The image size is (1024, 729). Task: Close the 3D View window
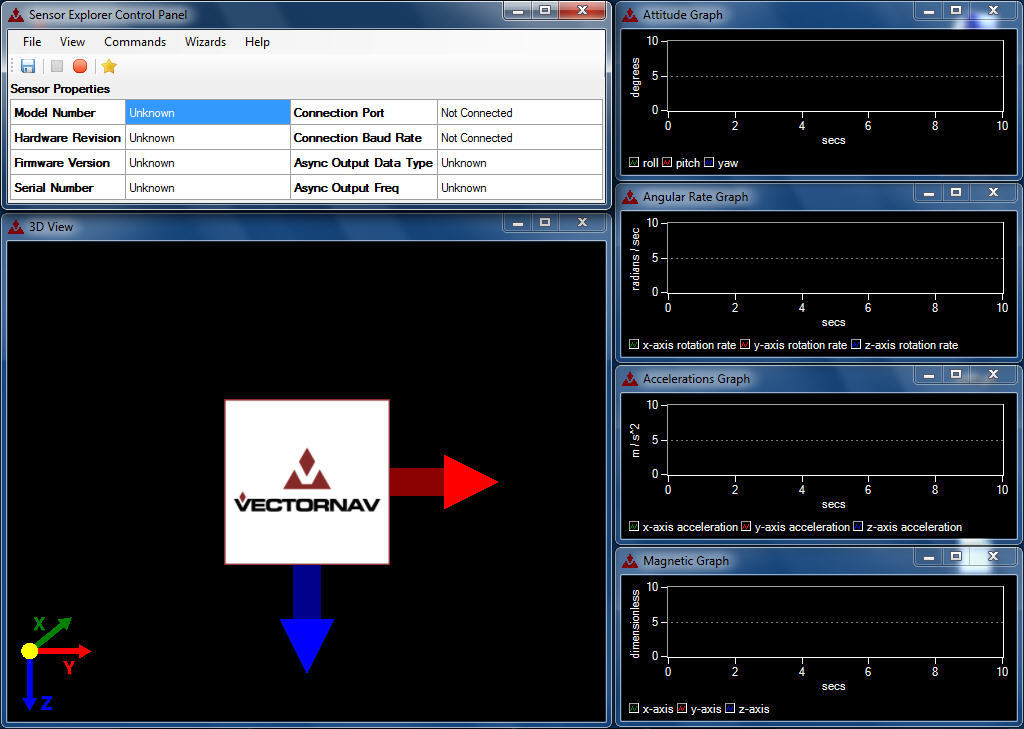[x=583, y=223]
